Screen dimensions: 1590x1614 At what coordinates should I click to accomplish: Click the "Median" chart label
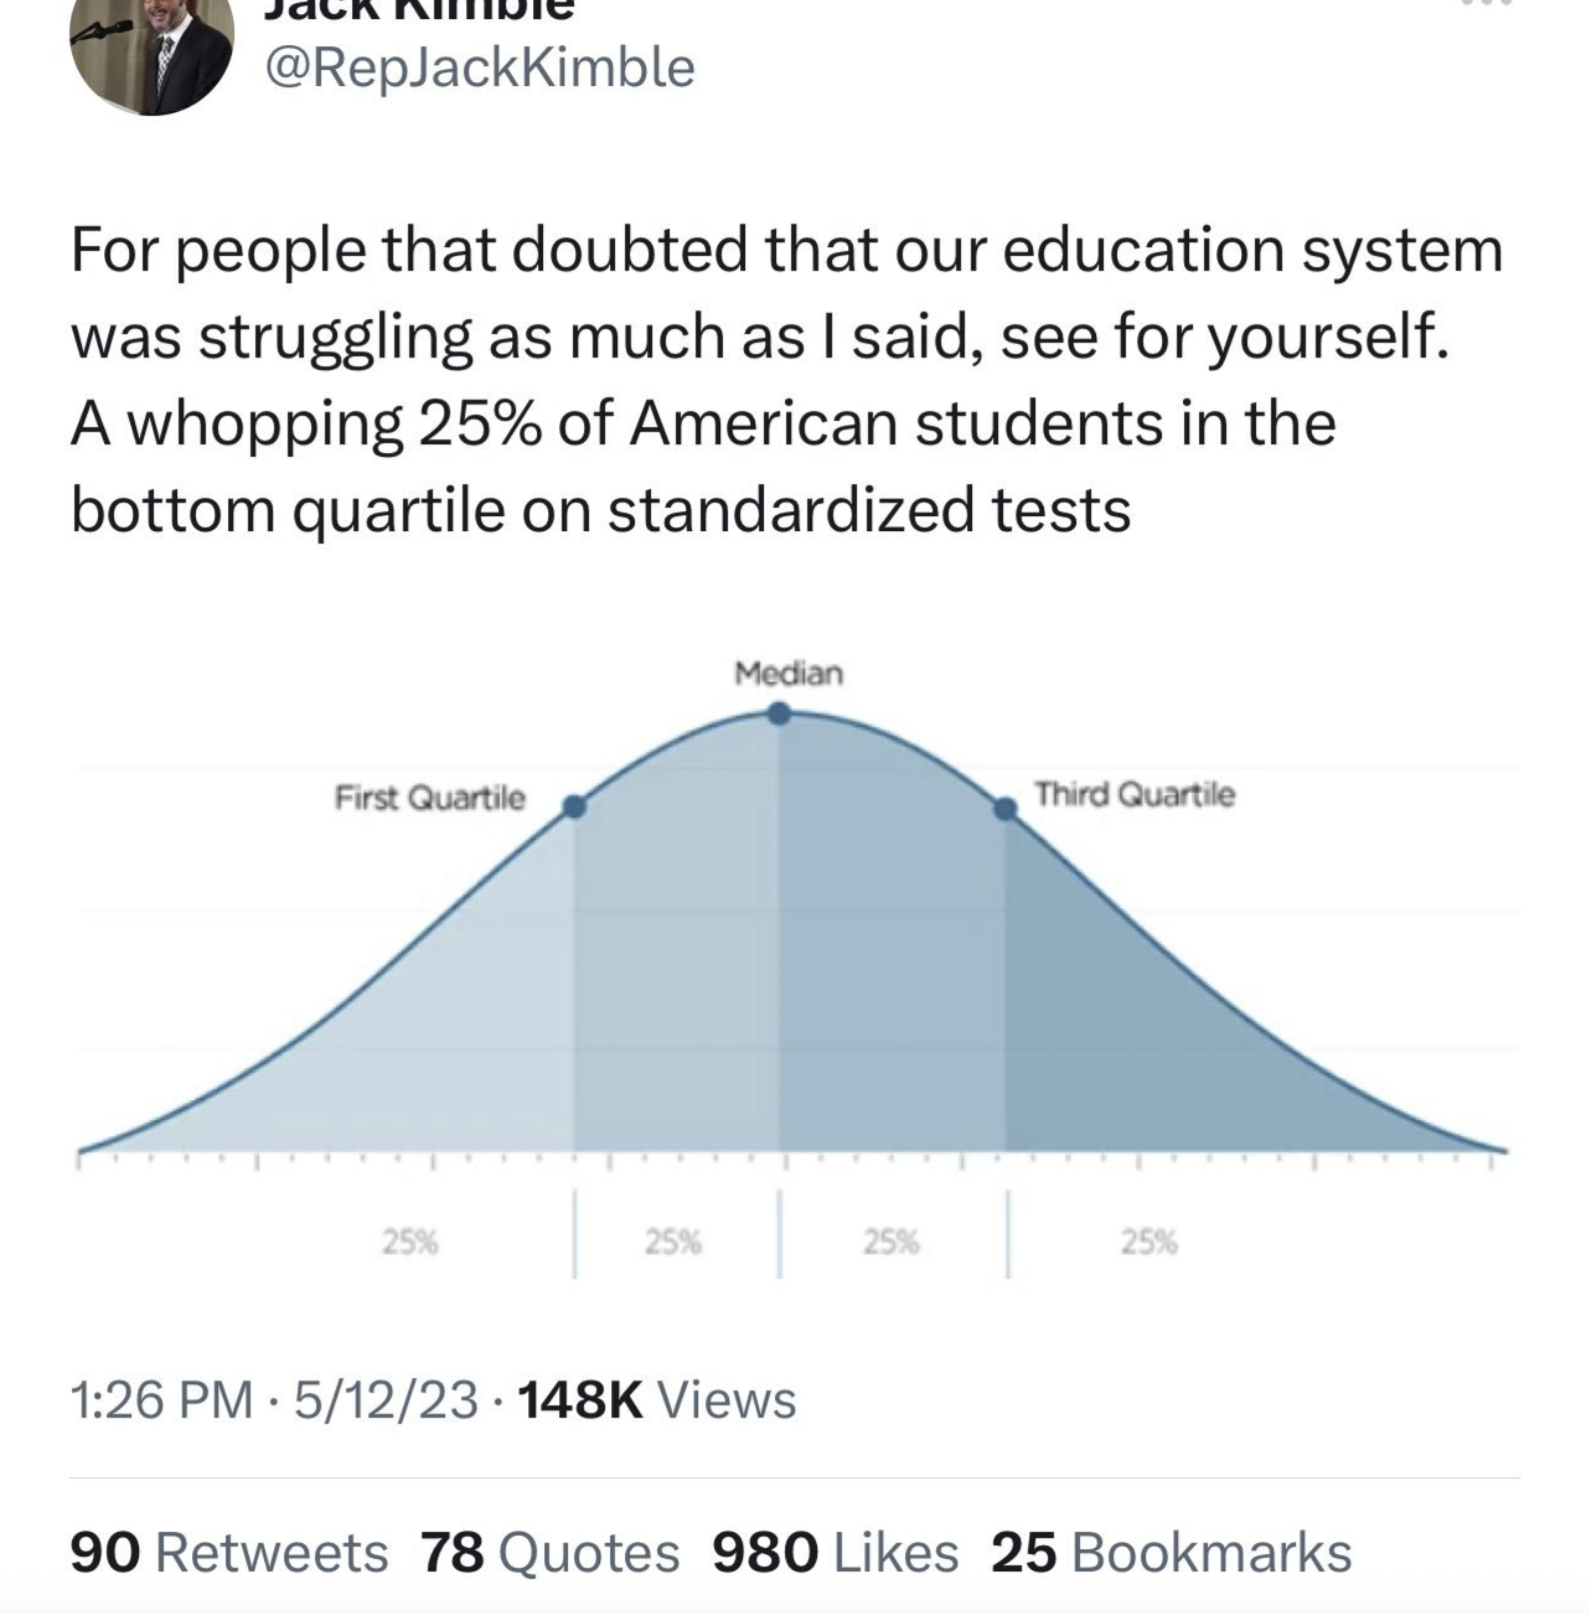click(x=789, y=674)
